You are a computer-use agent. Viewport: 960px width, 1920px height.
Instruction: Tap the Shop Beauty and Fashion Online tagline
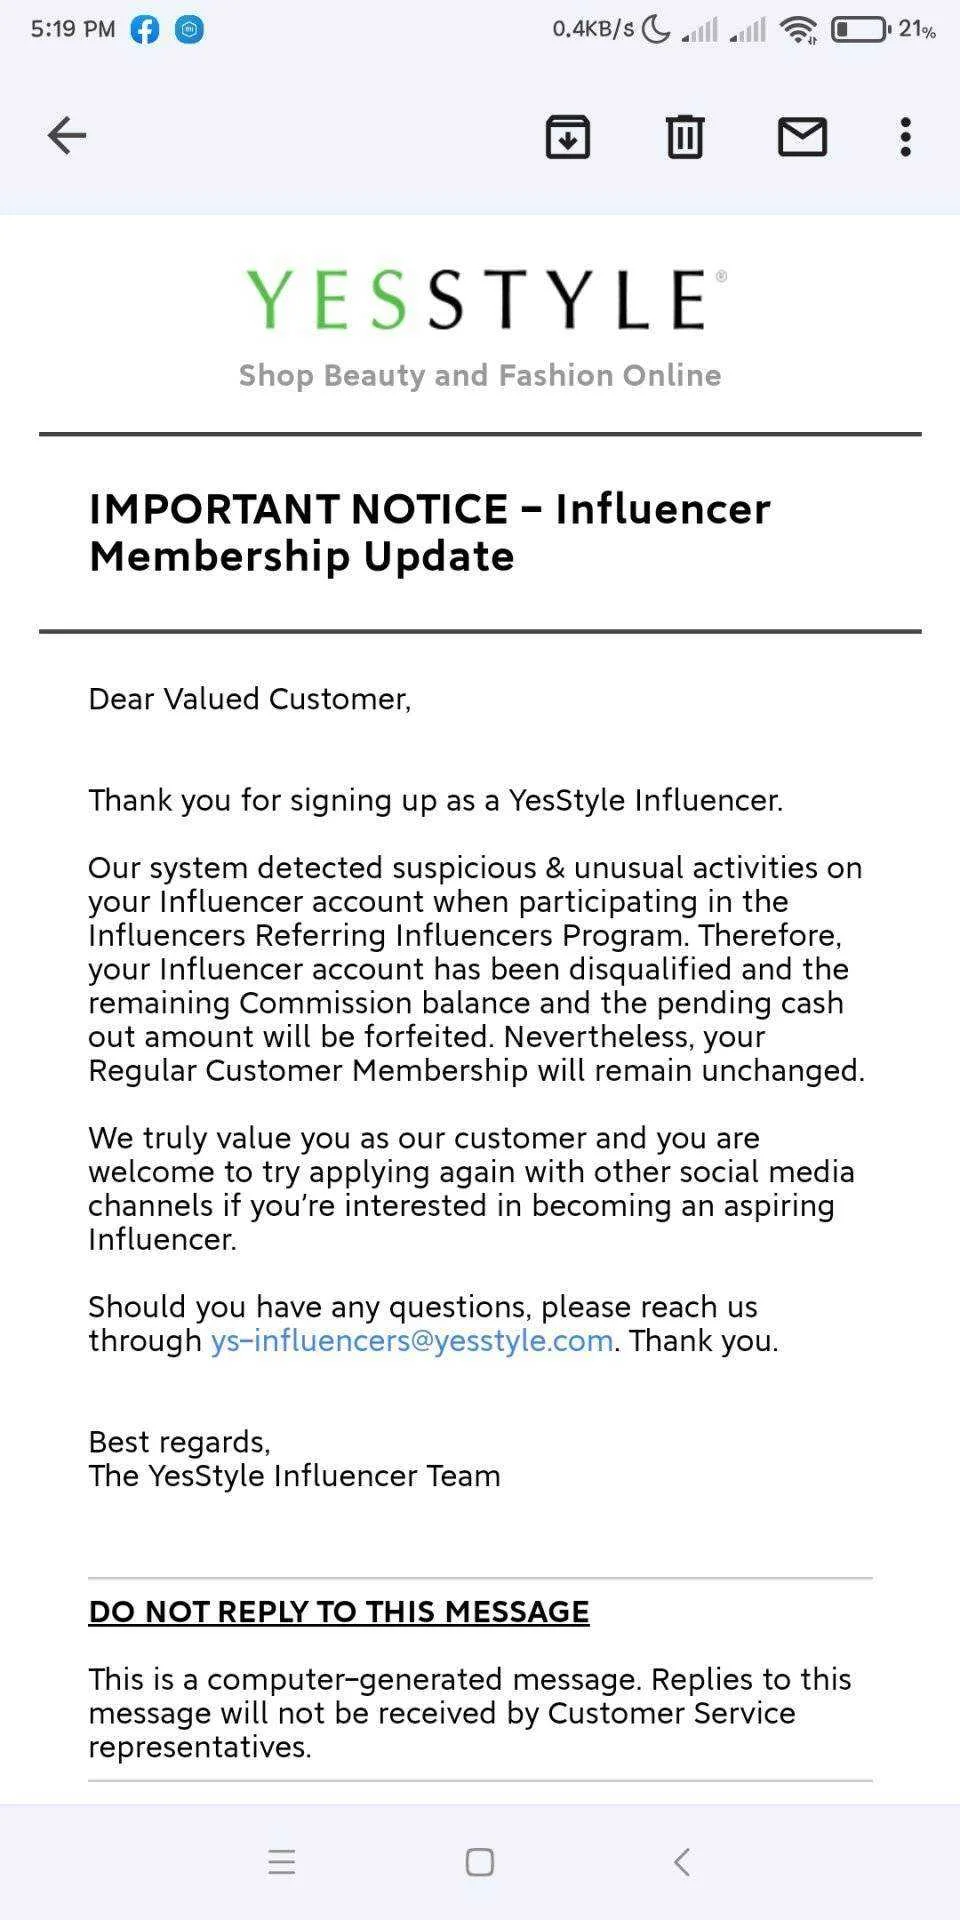tap(480, 375)
